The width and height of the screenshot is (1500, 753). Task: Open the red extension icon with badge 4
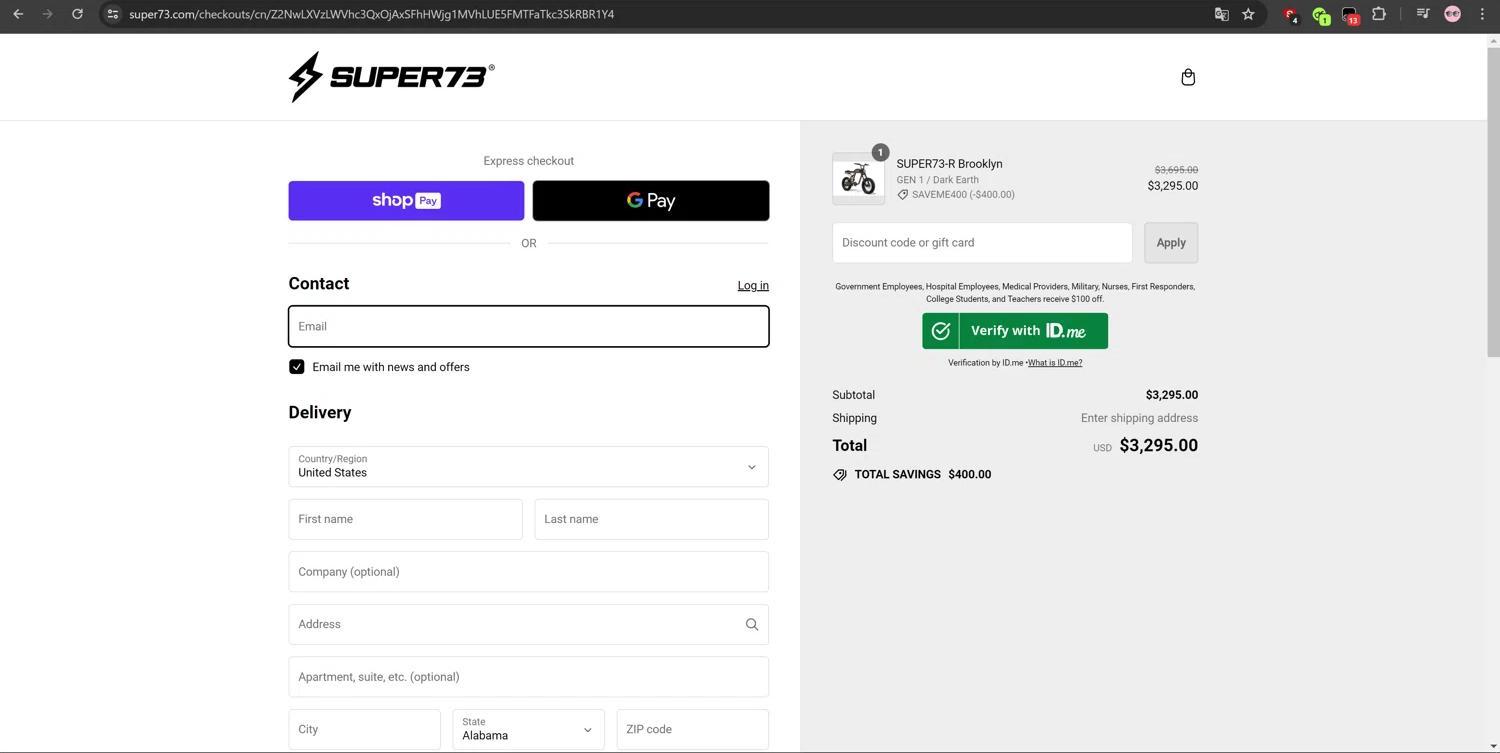[1290, 15]
